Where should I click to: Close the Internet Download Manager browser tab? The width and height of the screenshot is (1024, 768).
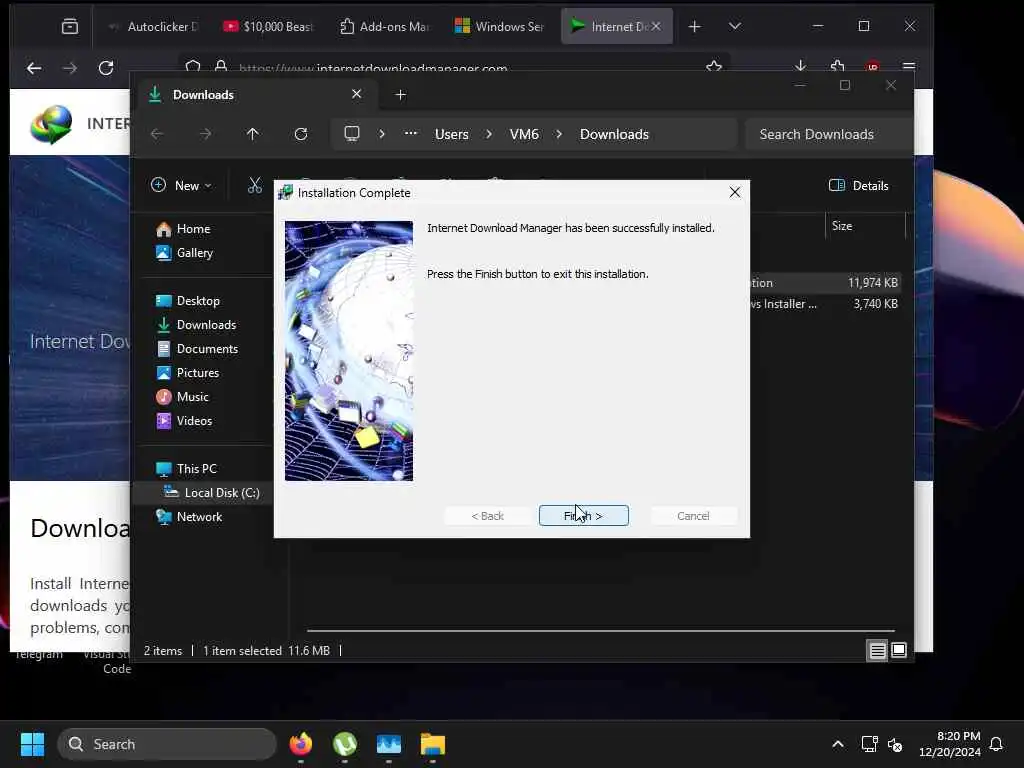tap(656, 26)
